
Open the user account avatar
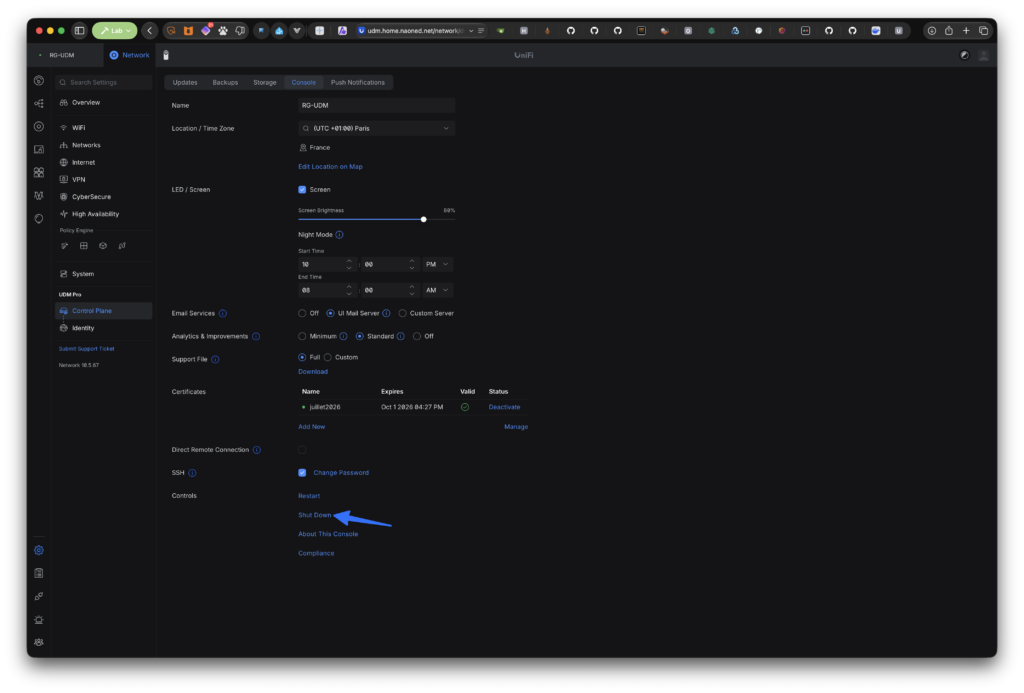coord(984,56)
